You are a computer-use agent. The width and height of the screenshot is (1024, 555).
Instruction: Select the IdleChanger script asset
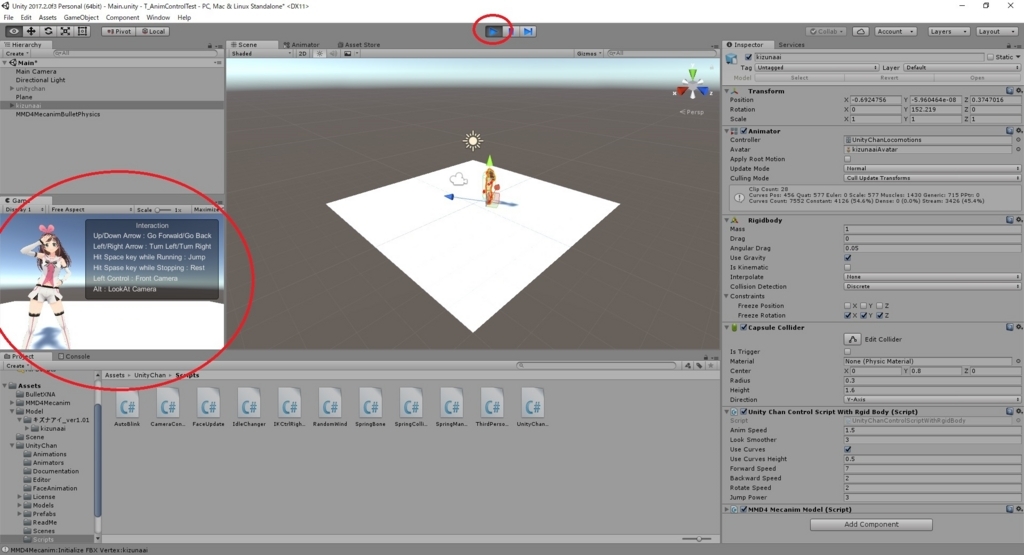coord(249,408)
